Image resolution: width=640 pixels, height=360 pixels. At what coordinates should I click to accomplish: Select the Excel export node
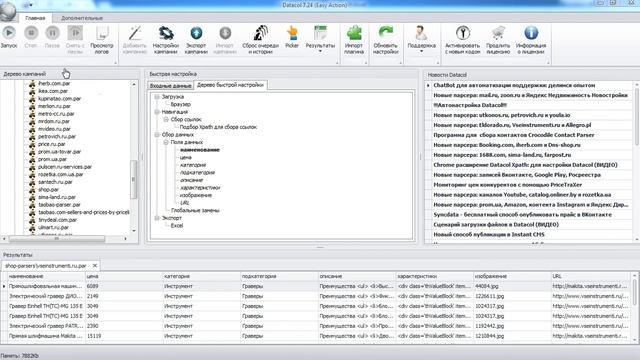177,226
